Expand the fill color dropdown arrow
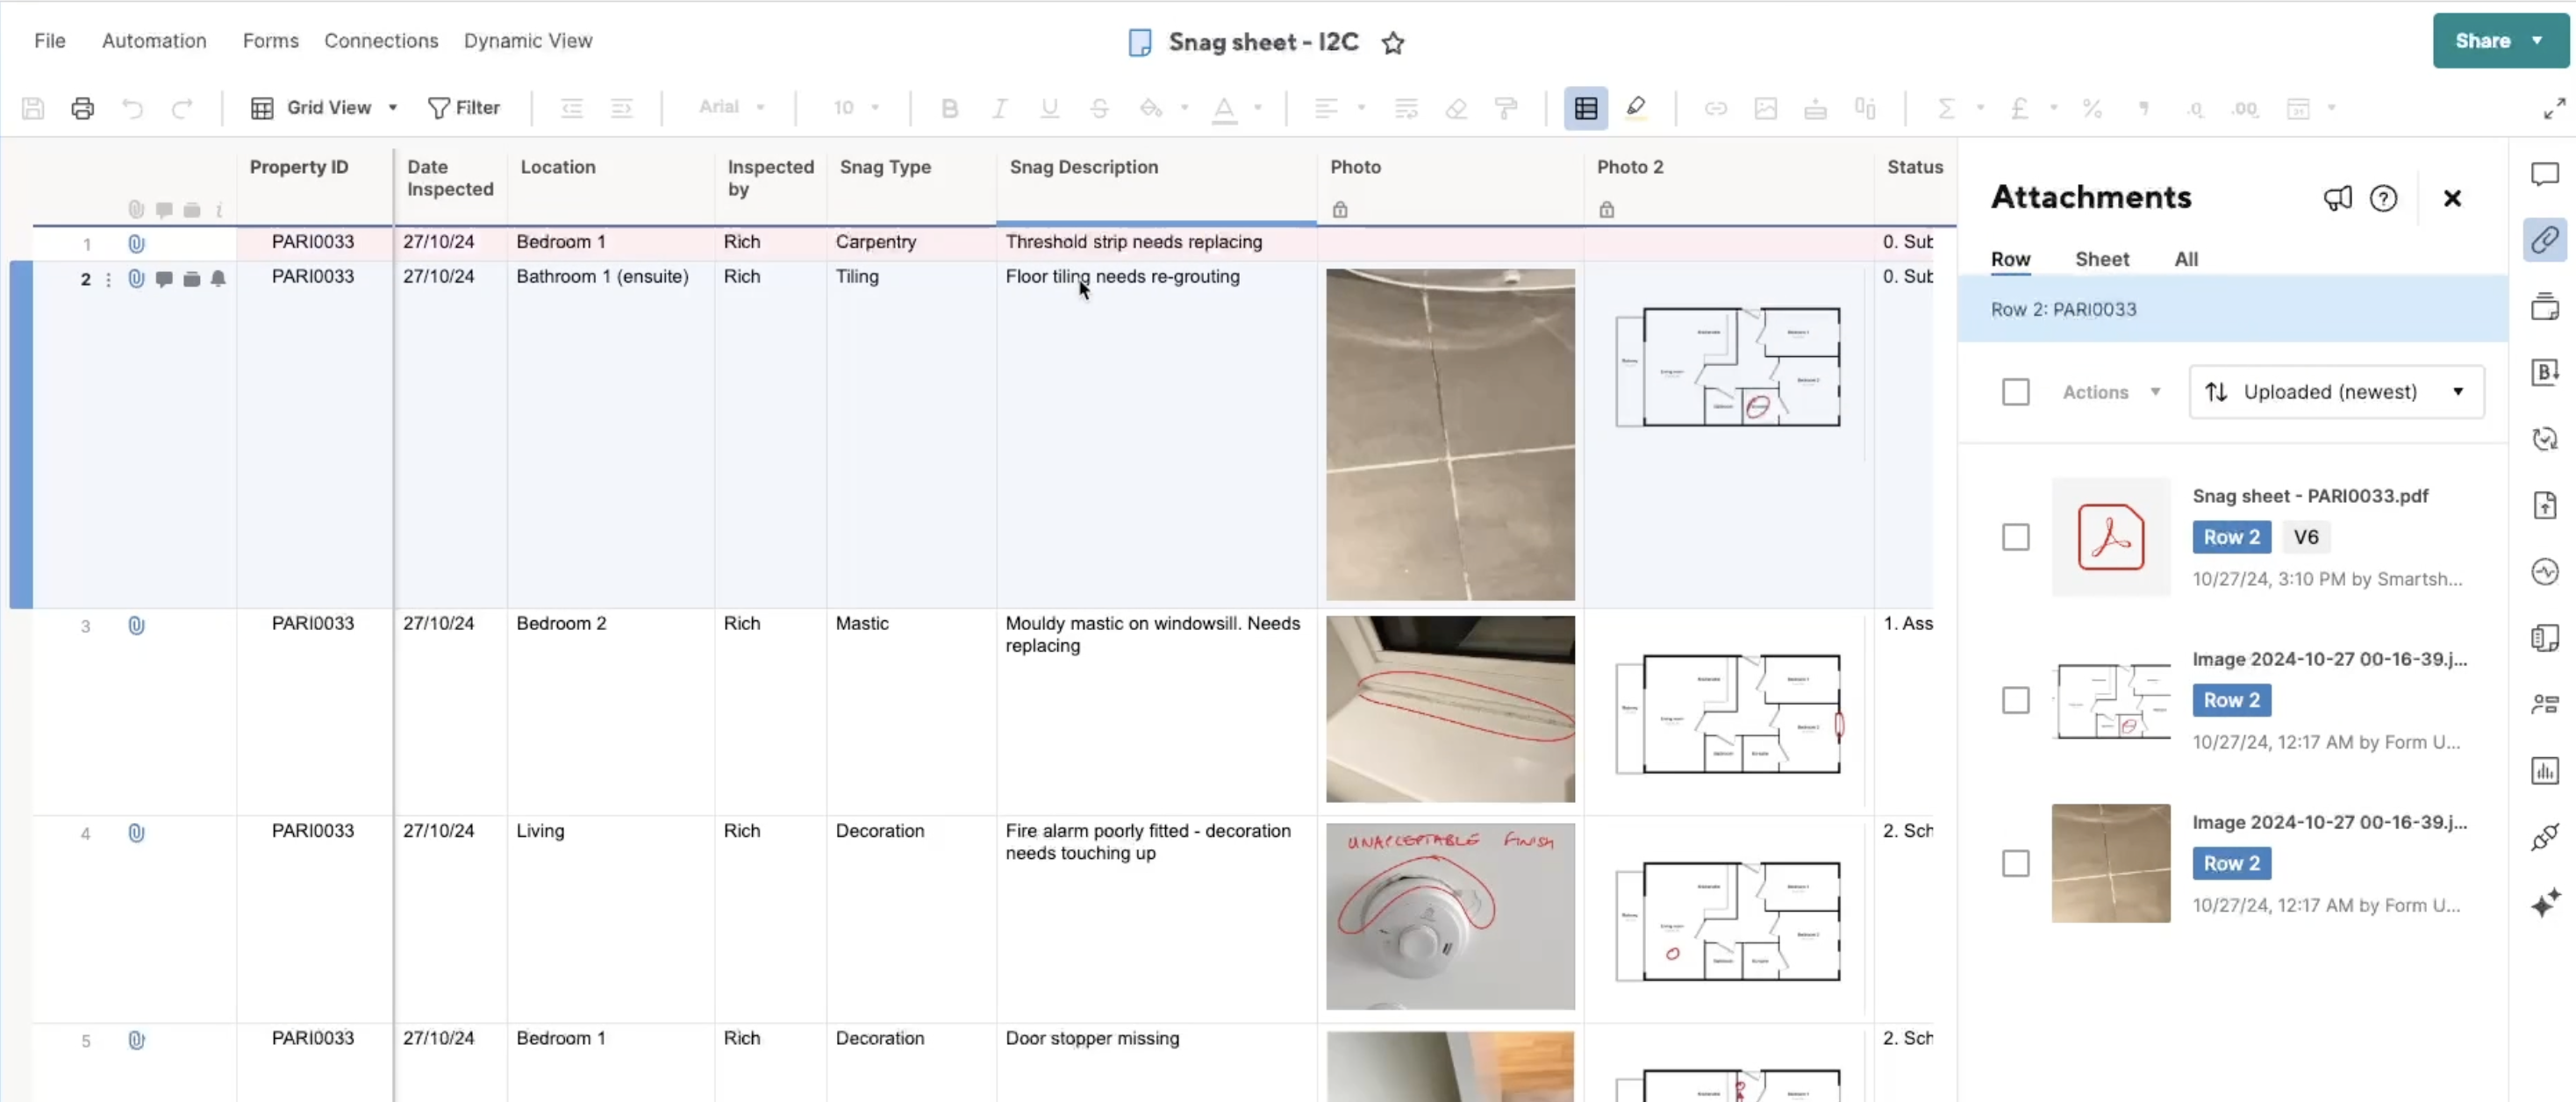The height and width of the screenshot is (1102, 2576). tap(1184, 108)
